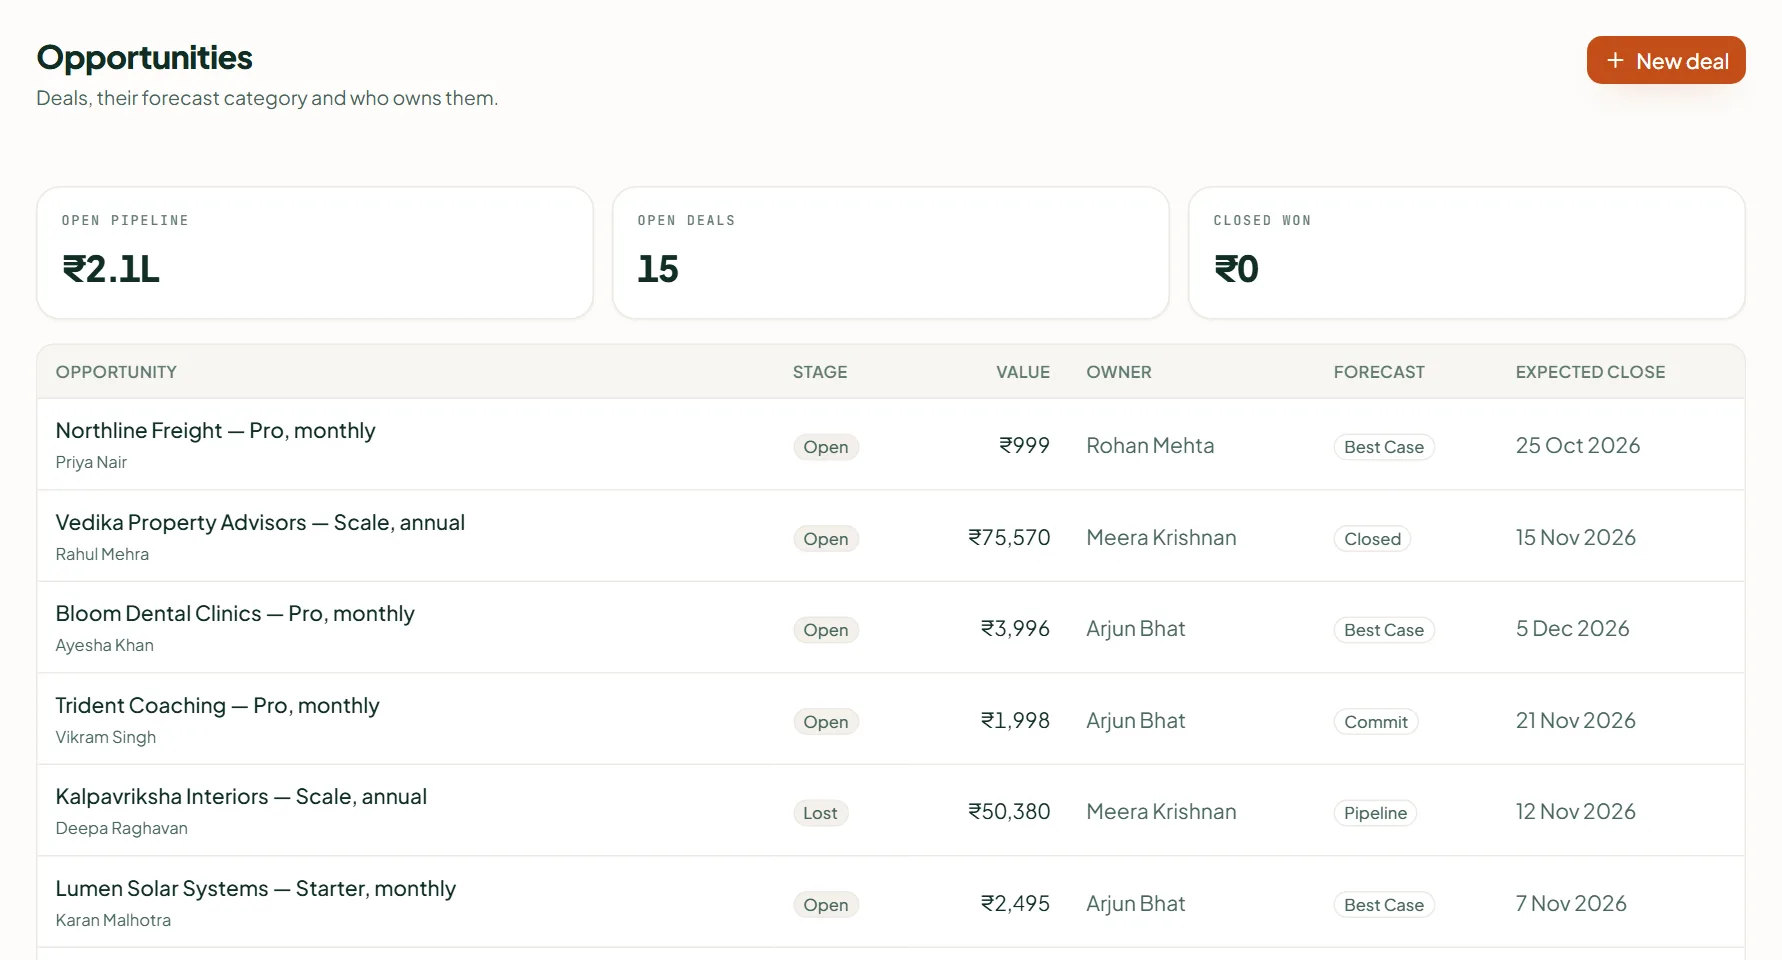The height and width of the screenshot is (960, 1782).
Task: Click the Forecast column header
Action: tap(1379, 372)
